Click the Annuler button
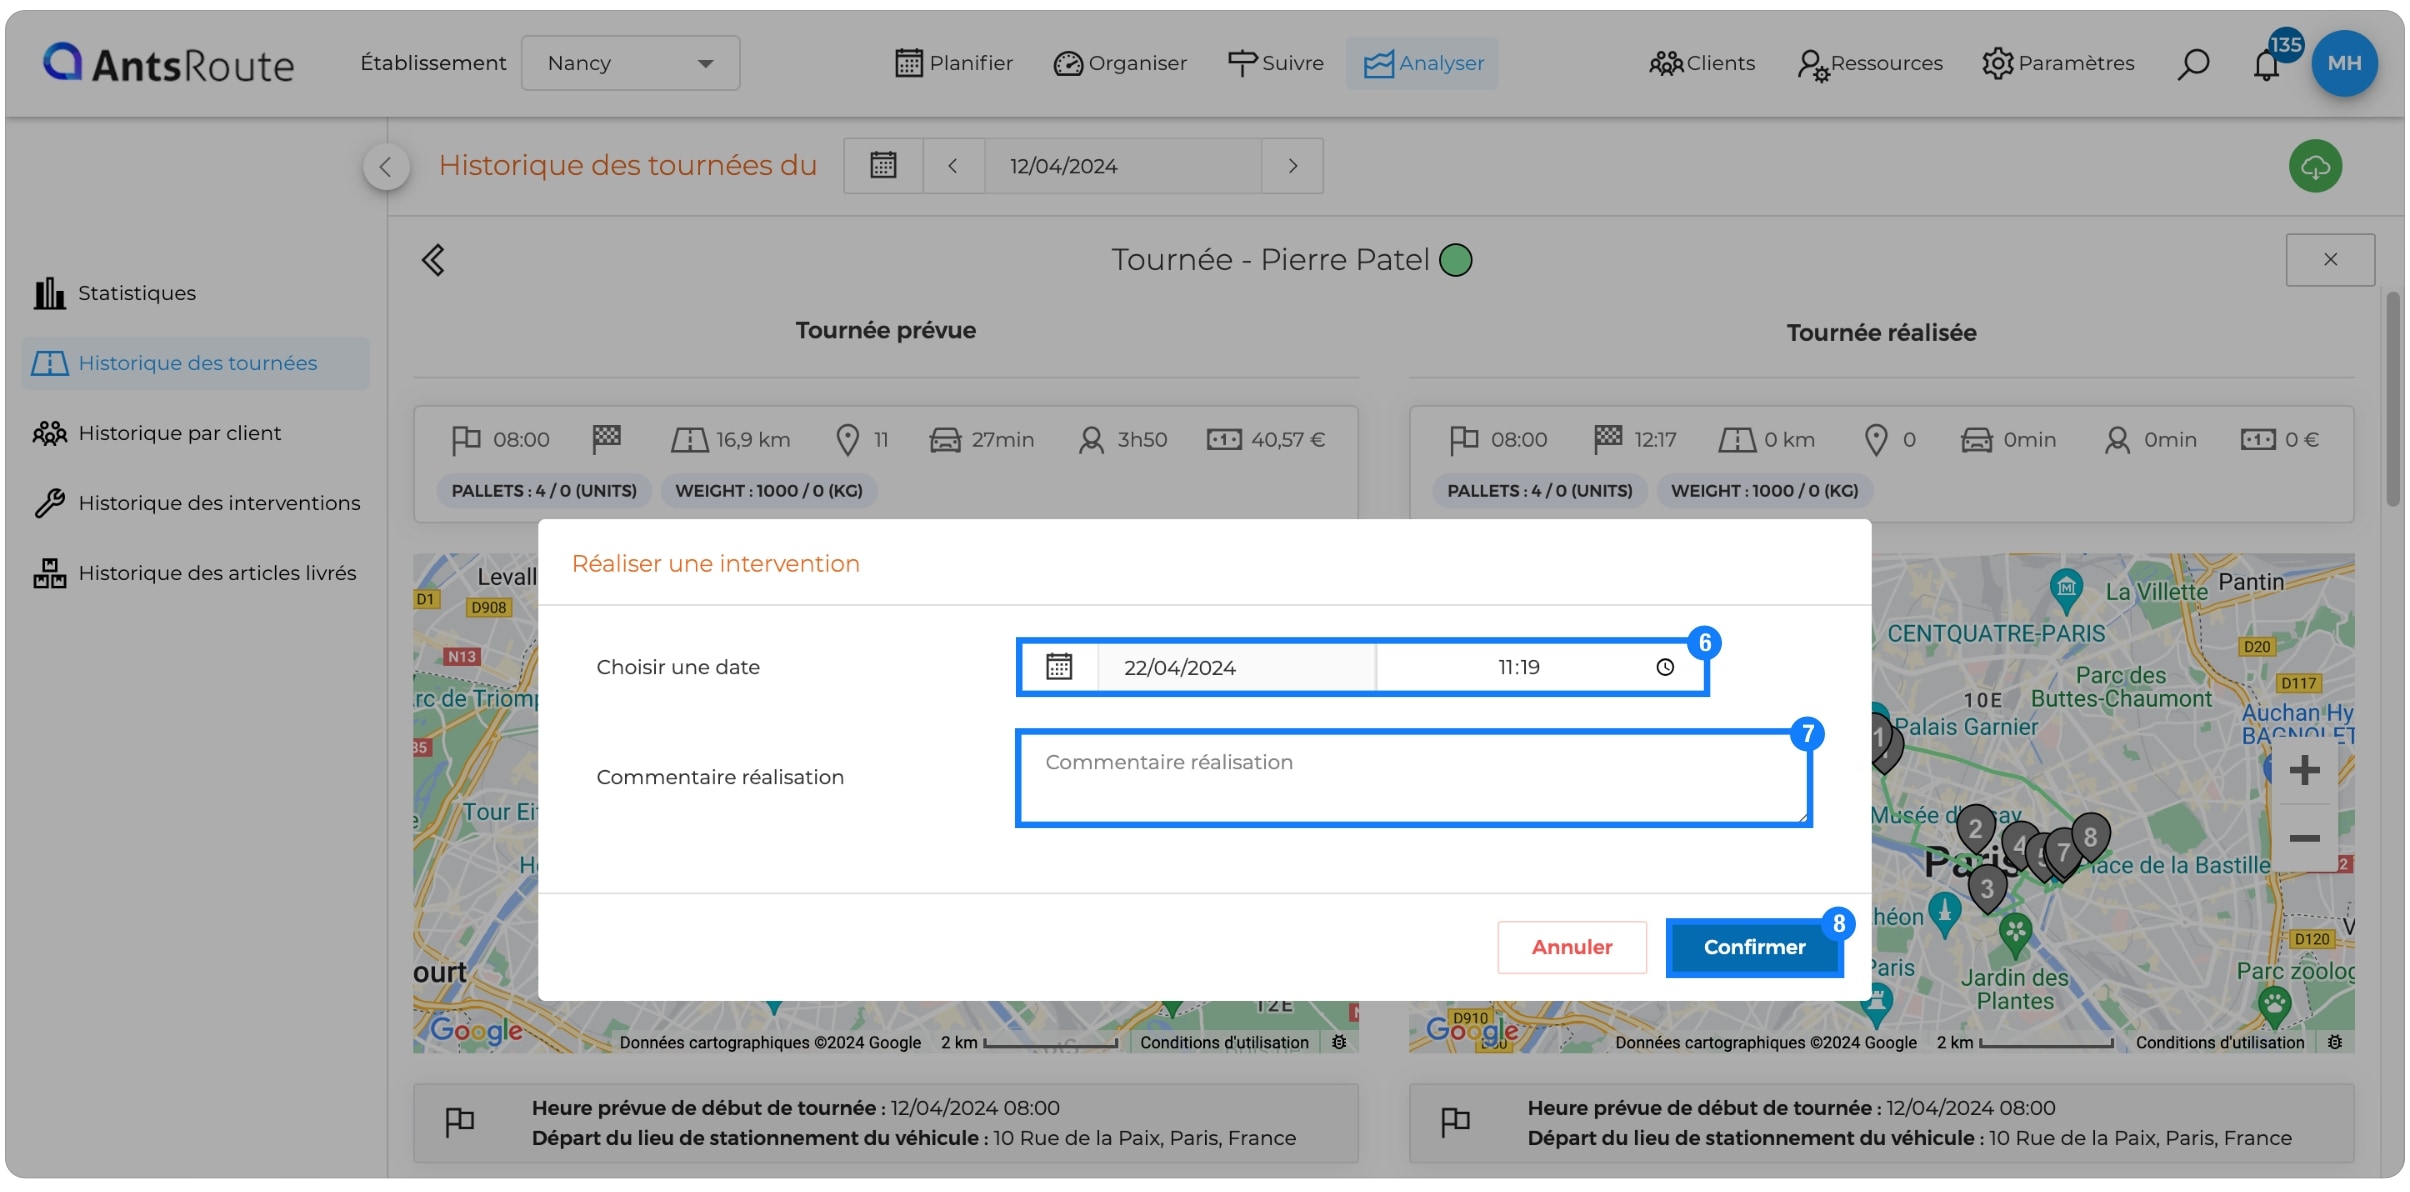This screenshot has height=1192, width=2410. coord(1572,947)
